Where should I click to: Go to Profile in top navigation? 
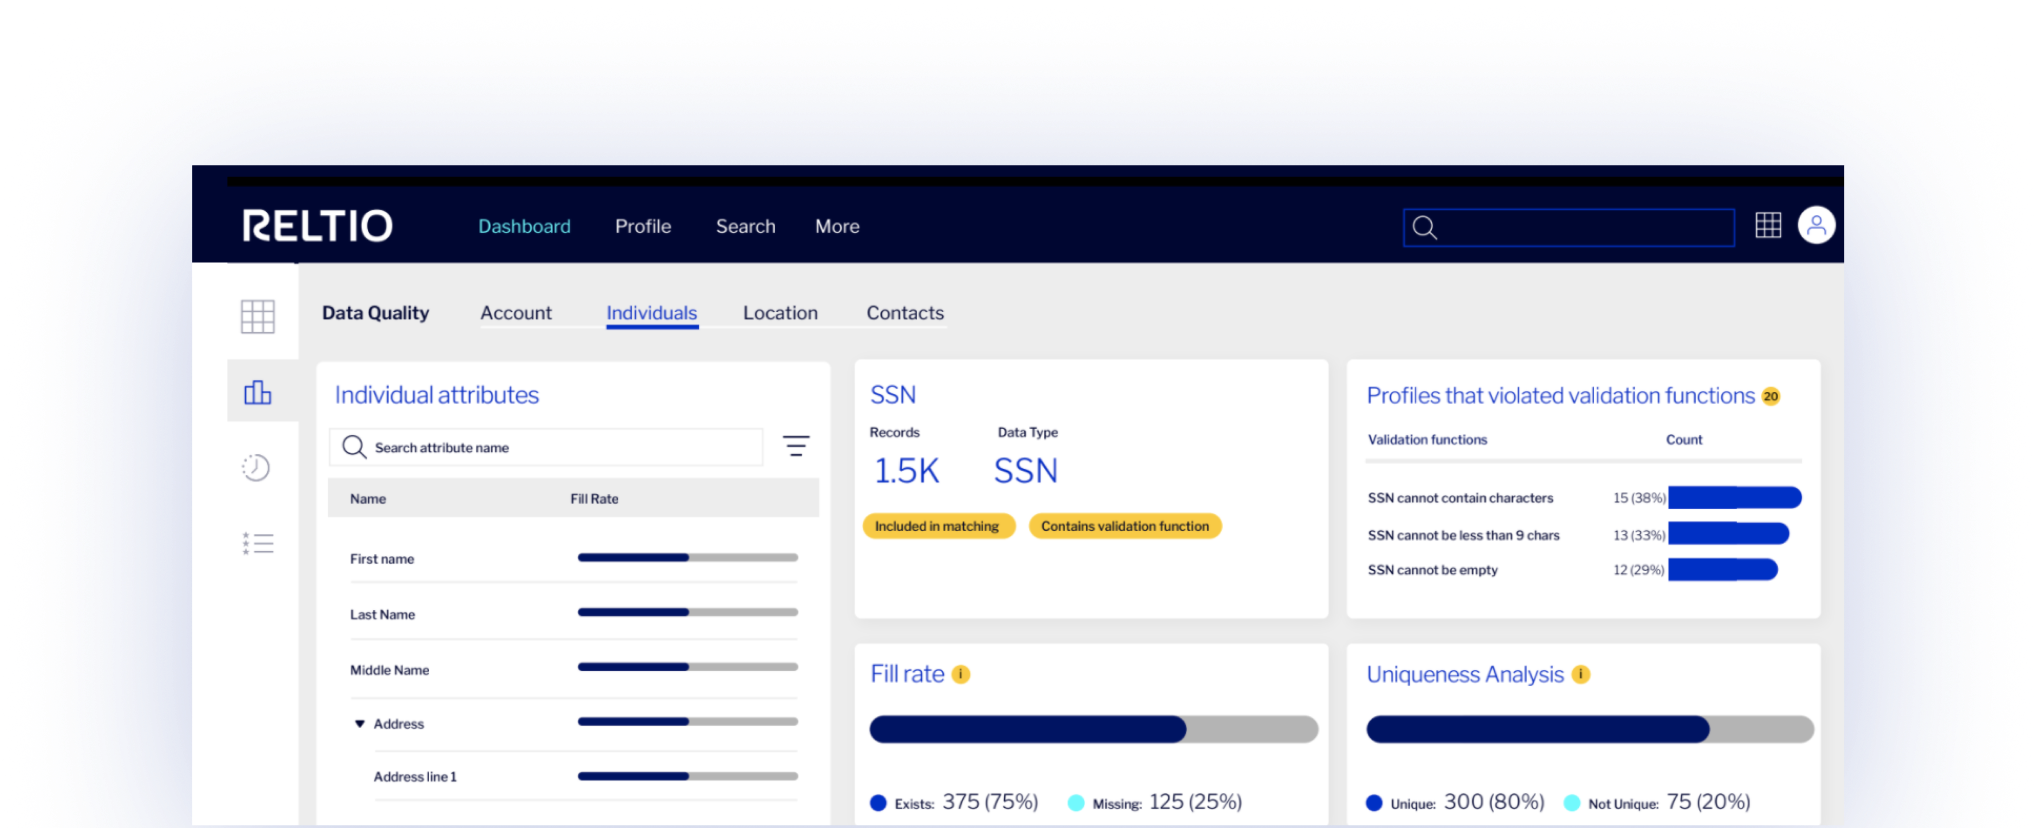(643, 227)
